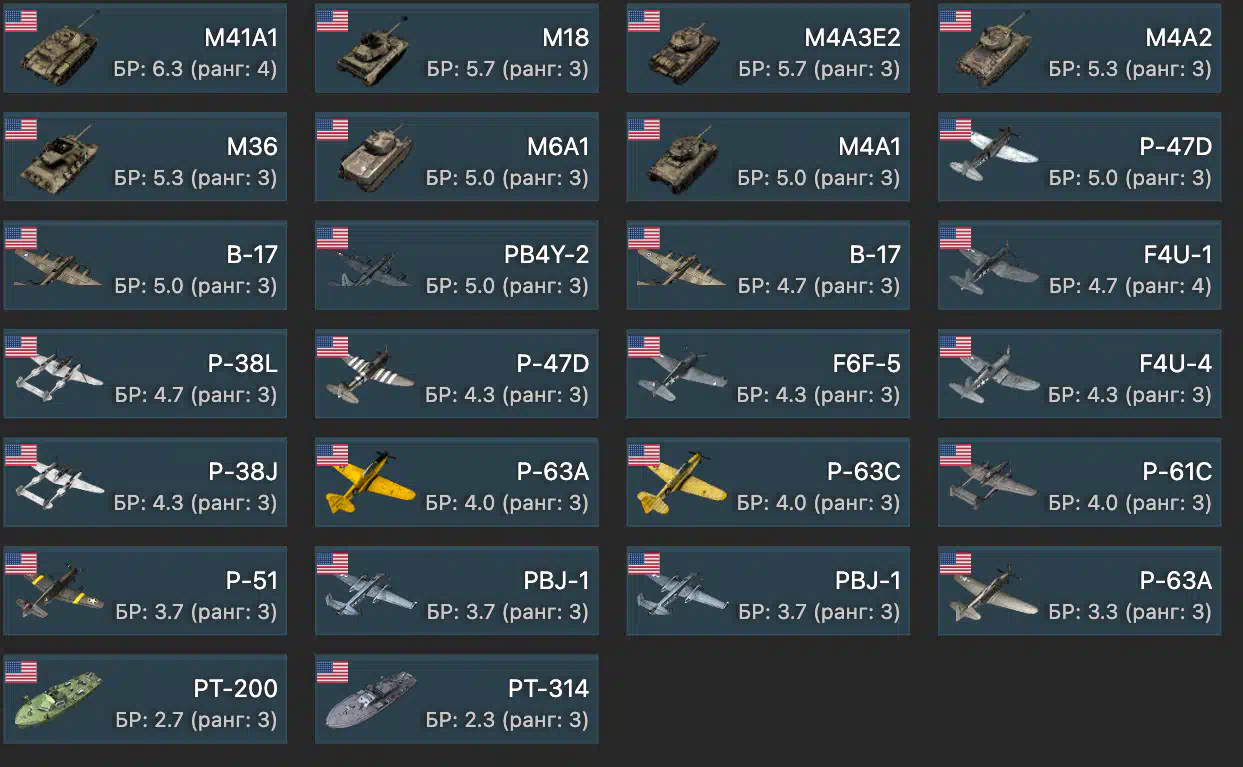This screenshot has height=767, width=1243.
Task: Select the M36 vehicle card
Action: (145, 158)
